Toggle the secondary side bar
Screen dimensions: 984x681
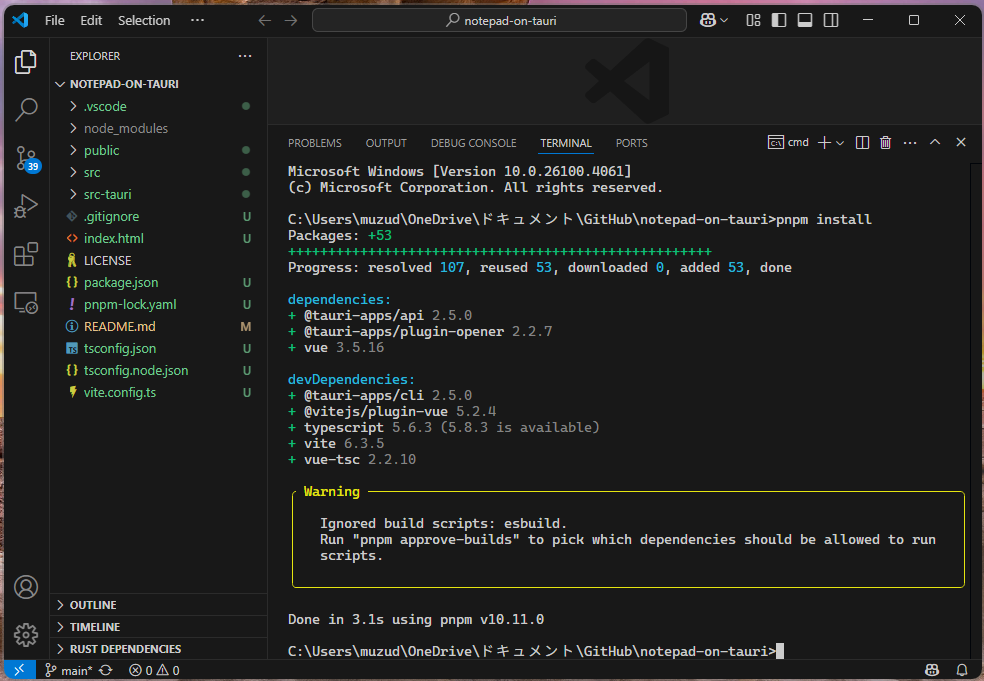coord(831,20)
